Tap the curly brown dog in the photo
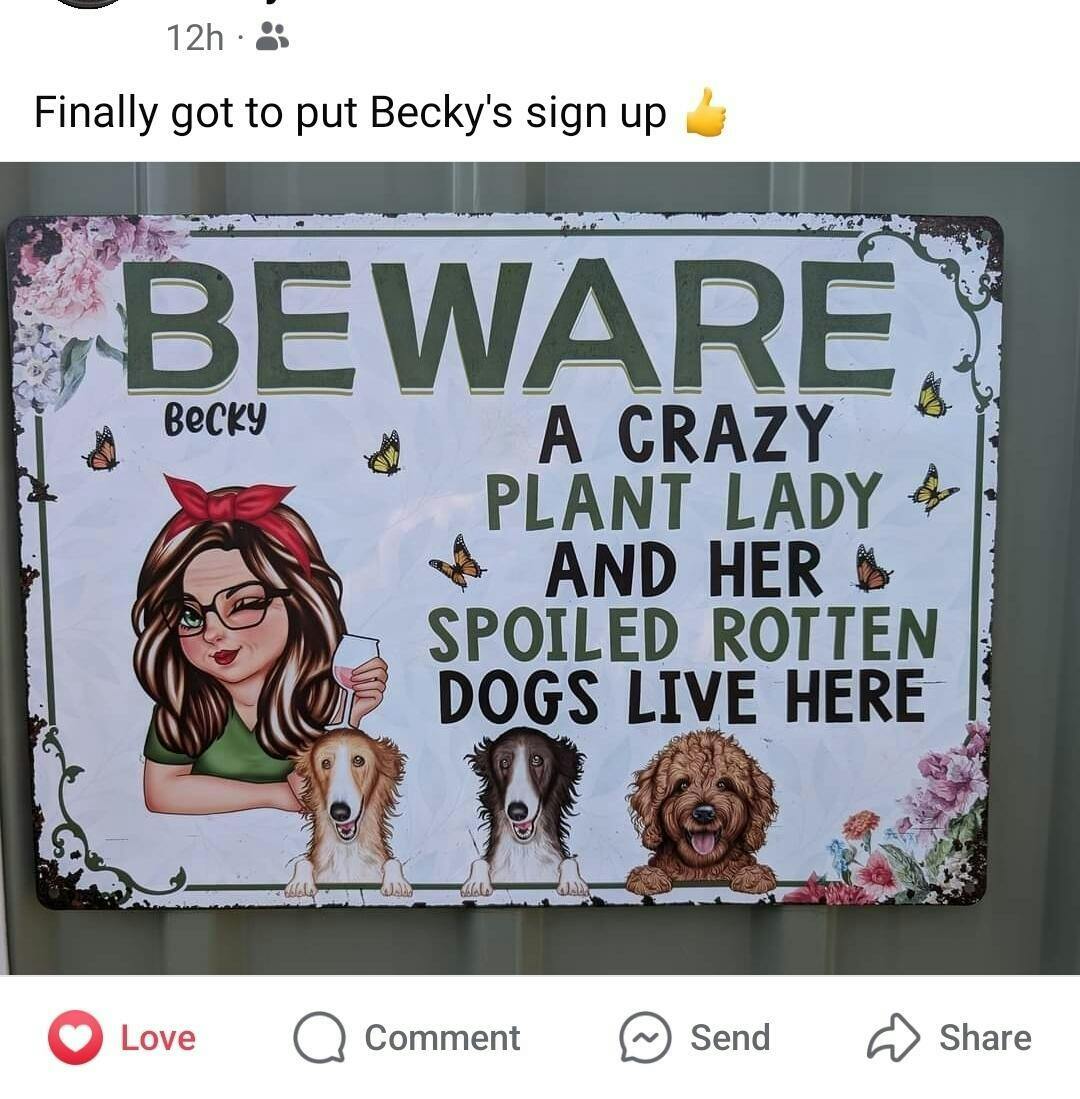 coord(703,812)
